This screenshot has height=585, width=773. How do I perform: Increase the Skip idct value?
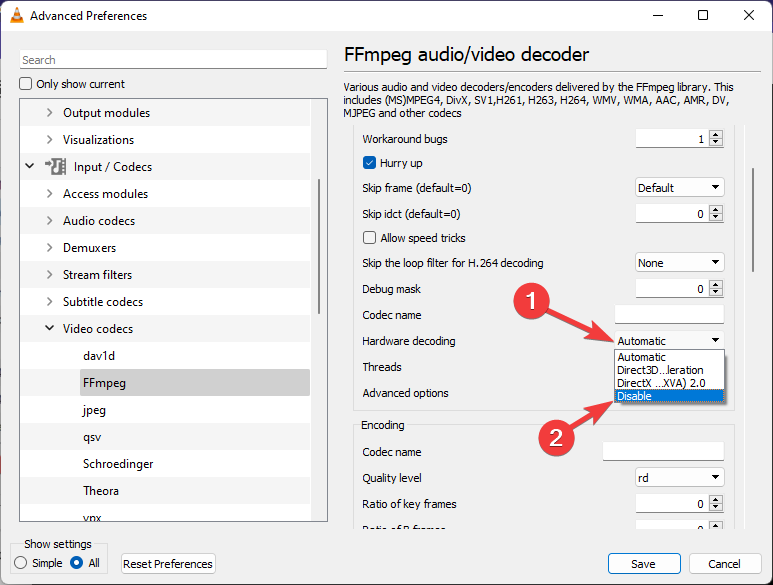[x=716, y=209]
